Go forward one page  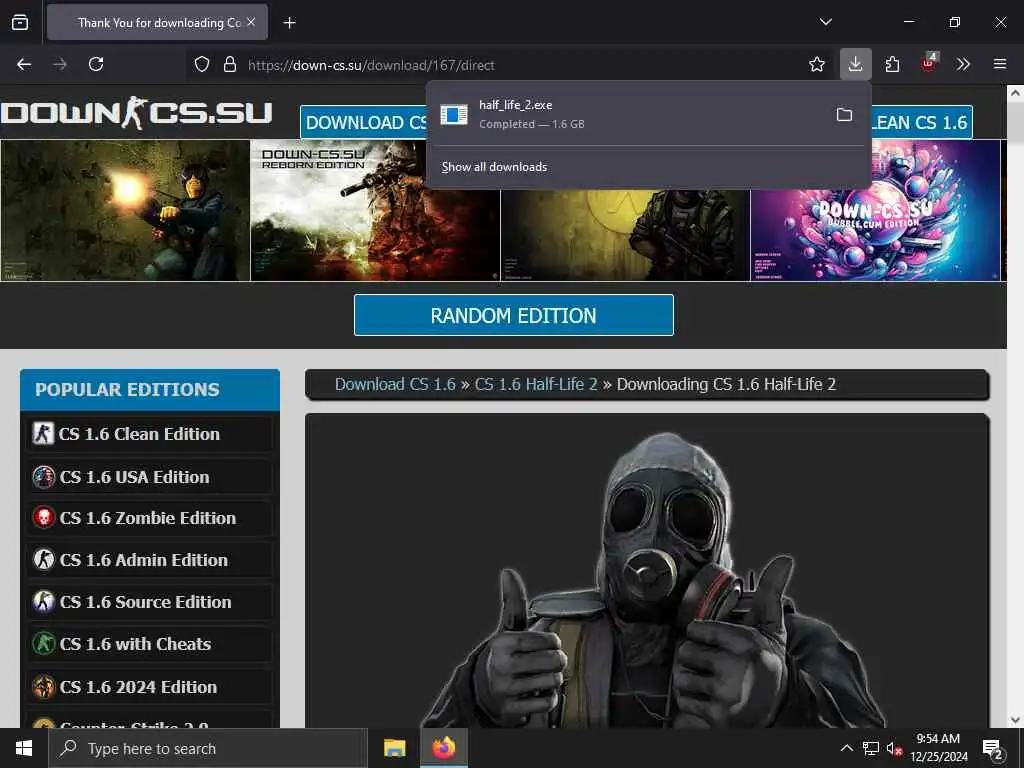pos(60,64)
